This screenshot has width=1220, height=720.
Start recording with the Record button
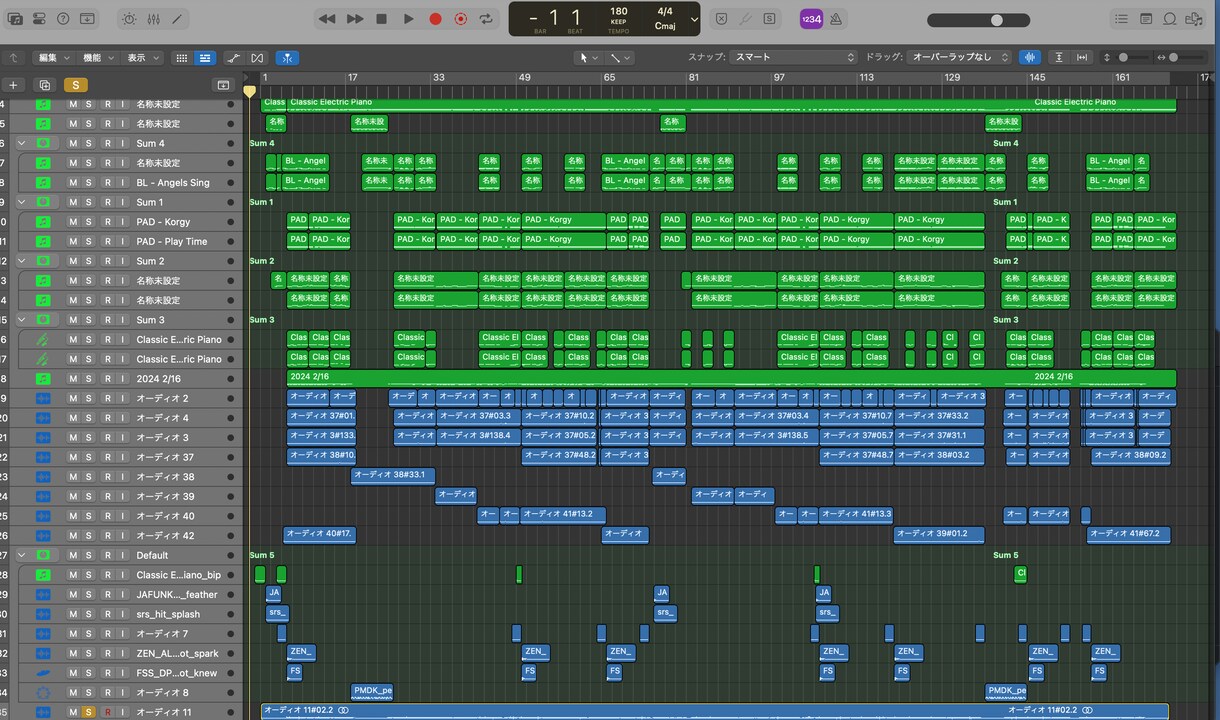pos(435,19)
